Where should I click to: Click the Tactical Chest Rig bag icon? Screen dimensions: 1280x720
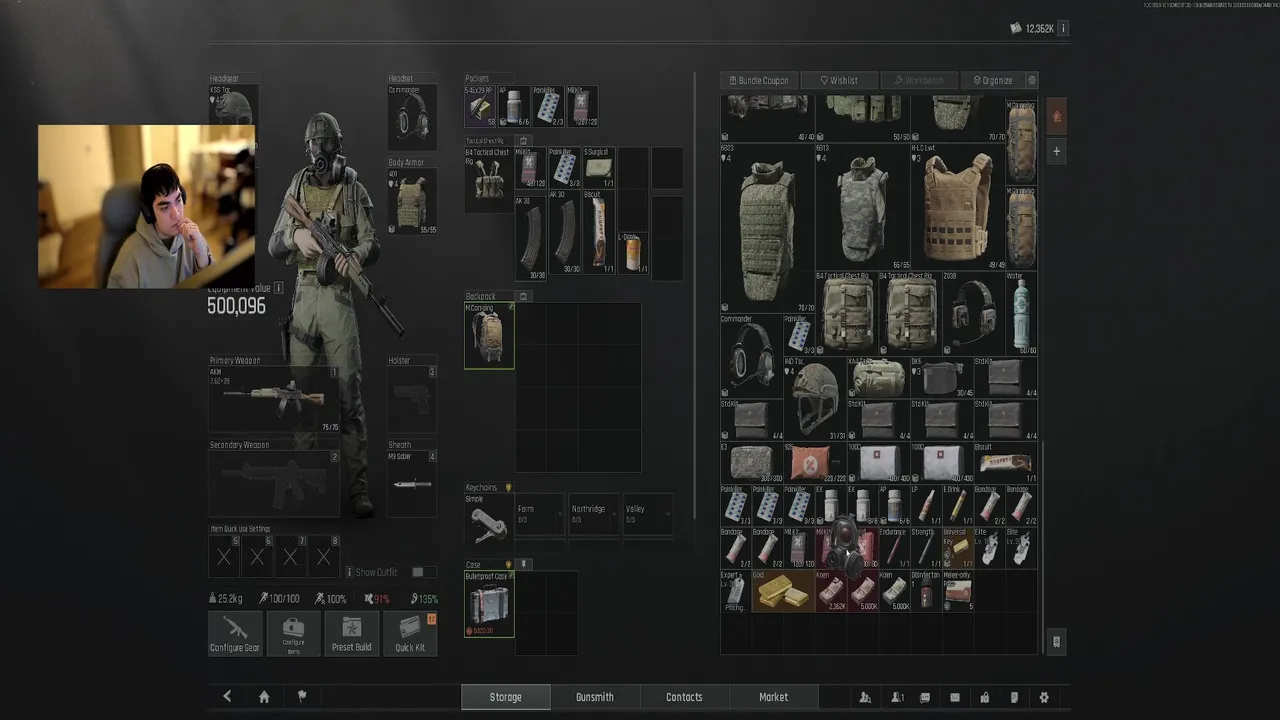(x=523, y=141)
